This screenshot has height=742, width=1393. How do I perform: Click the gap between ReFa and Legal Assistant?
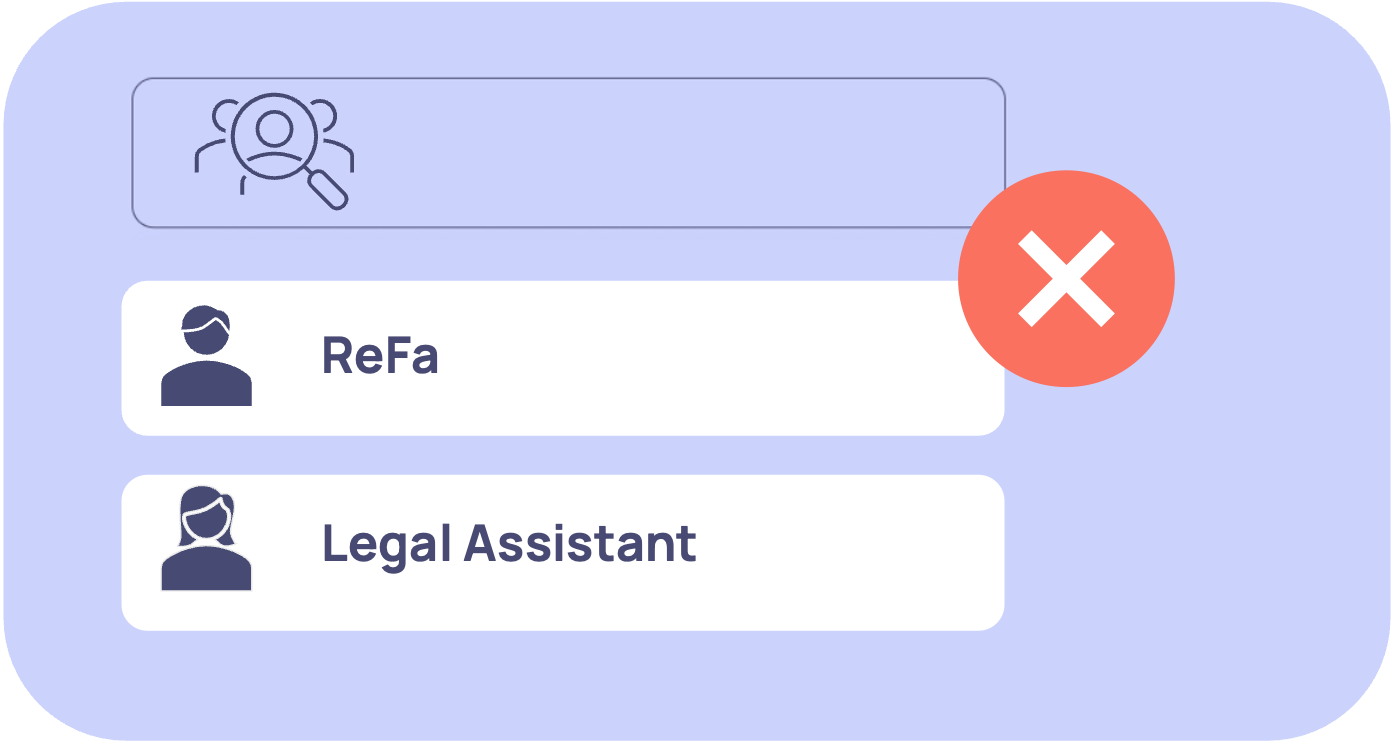coord(562,455)
